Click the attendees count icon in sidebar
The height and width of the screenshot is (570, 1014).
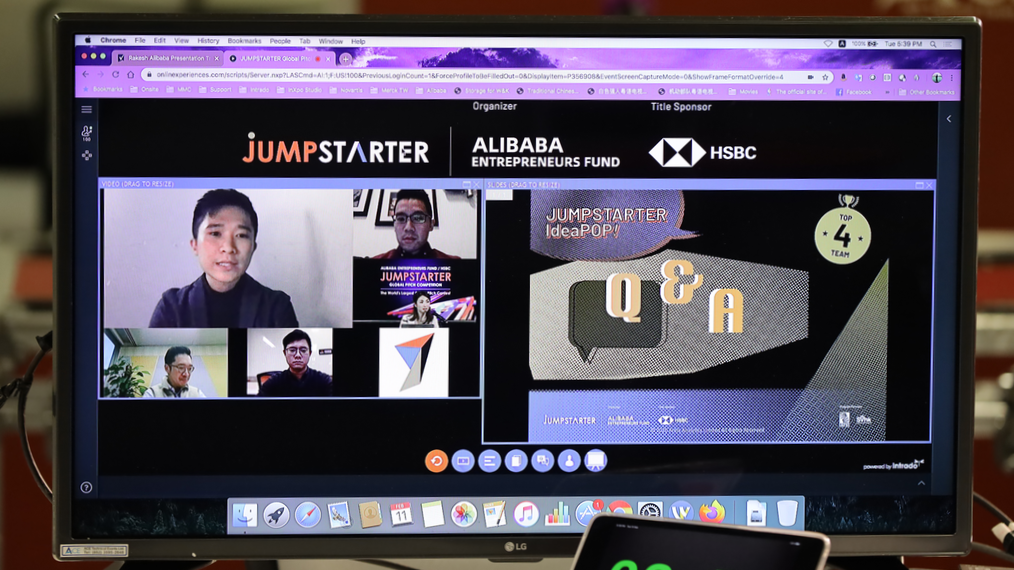coord(87,133)
